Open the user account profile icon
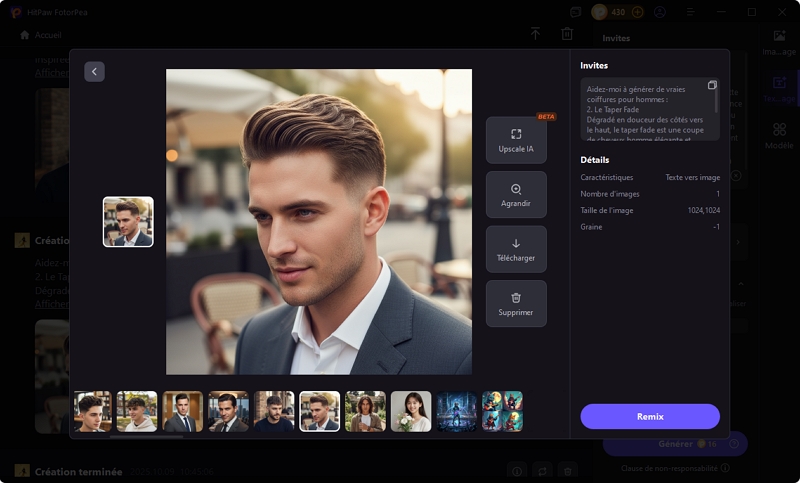800x483 pixels. tap(660, 12)
